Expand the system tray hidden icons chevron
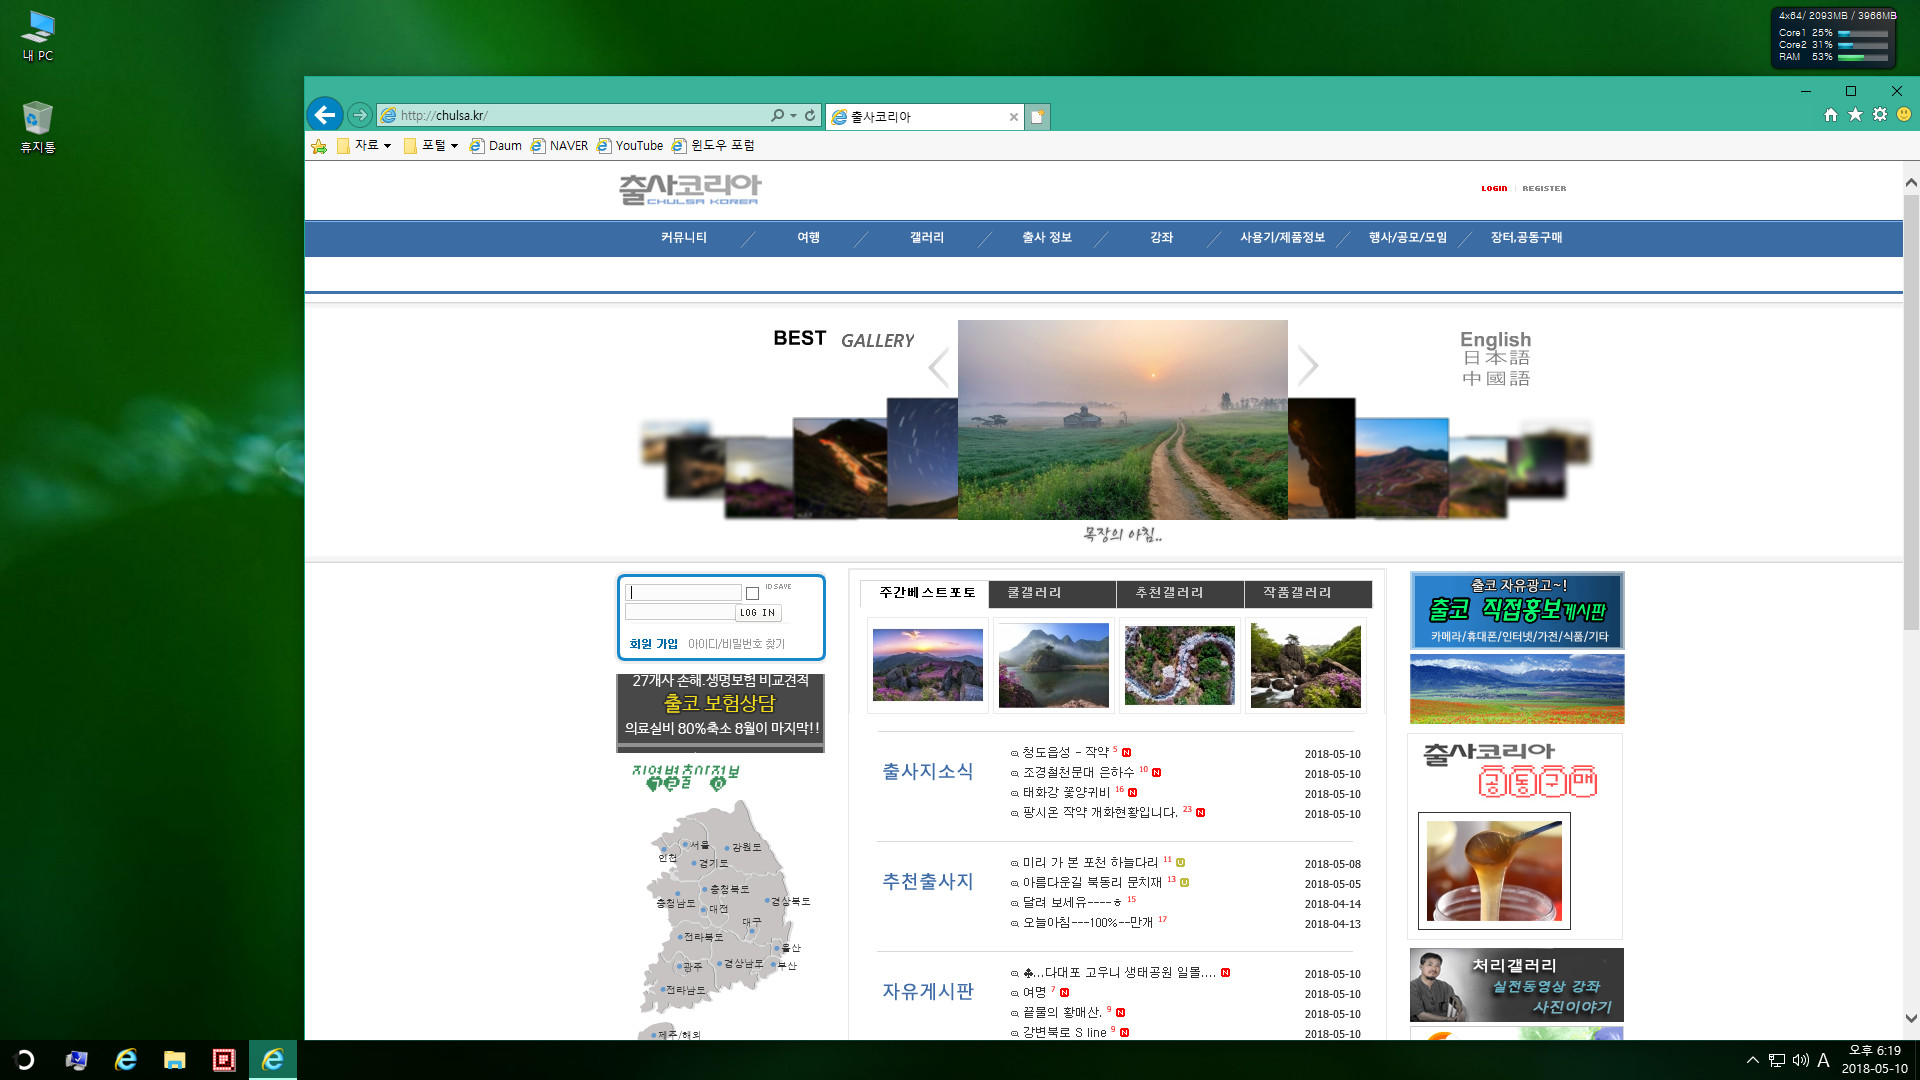 pyautogui.click(x=1752, y=1060)
